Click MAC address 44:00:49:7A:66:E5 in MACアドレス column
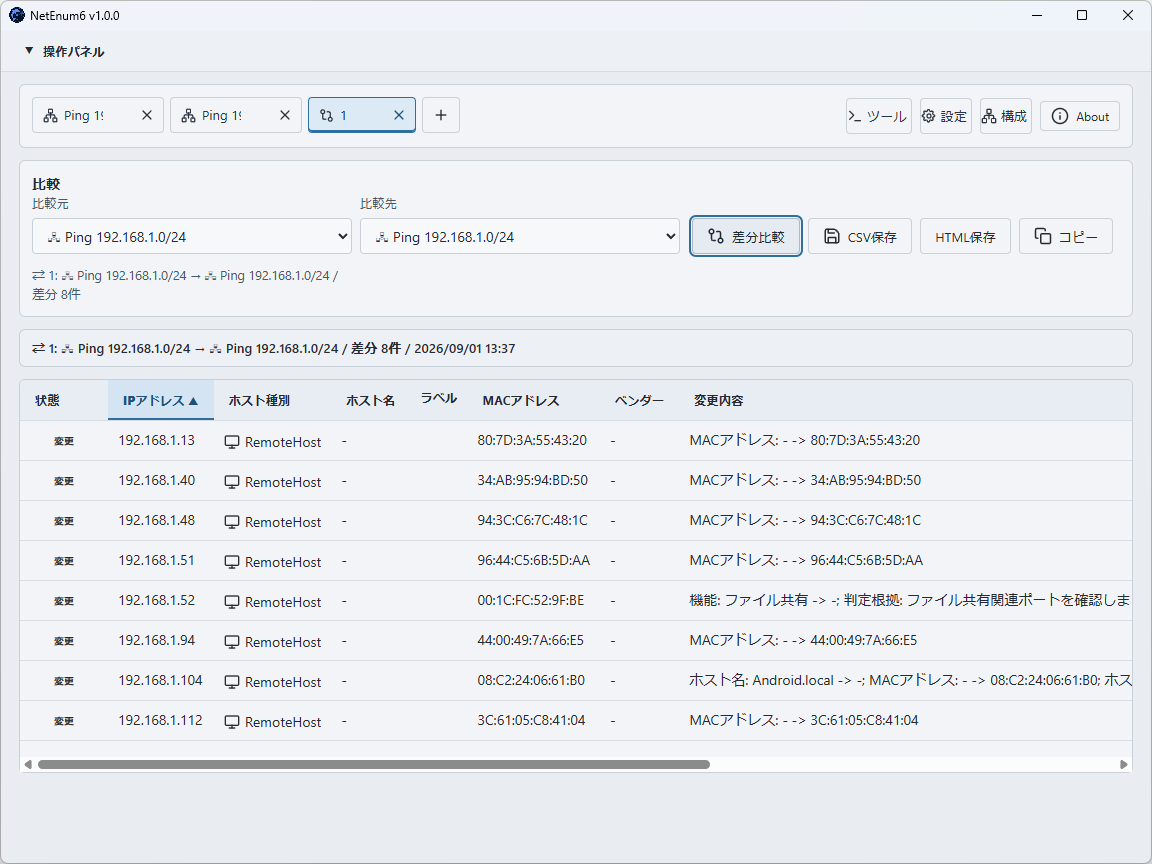The height and width of the screenshot is (864, 1152). click(530, 640)
